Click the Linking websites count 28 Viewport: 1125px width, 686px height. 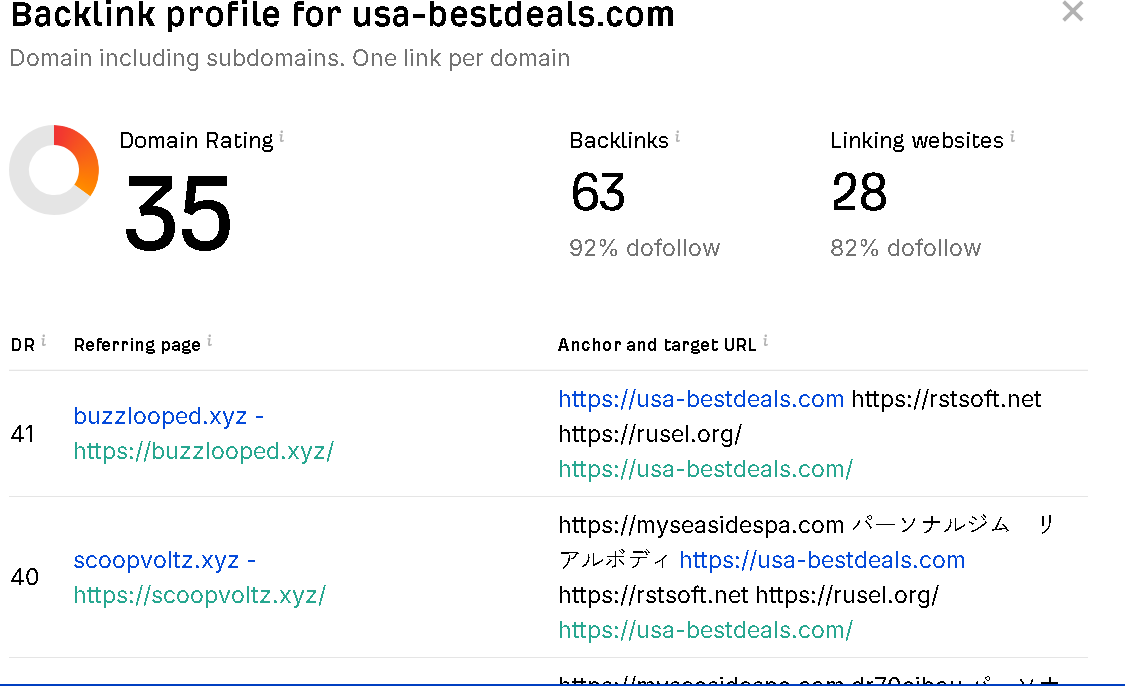859,192
